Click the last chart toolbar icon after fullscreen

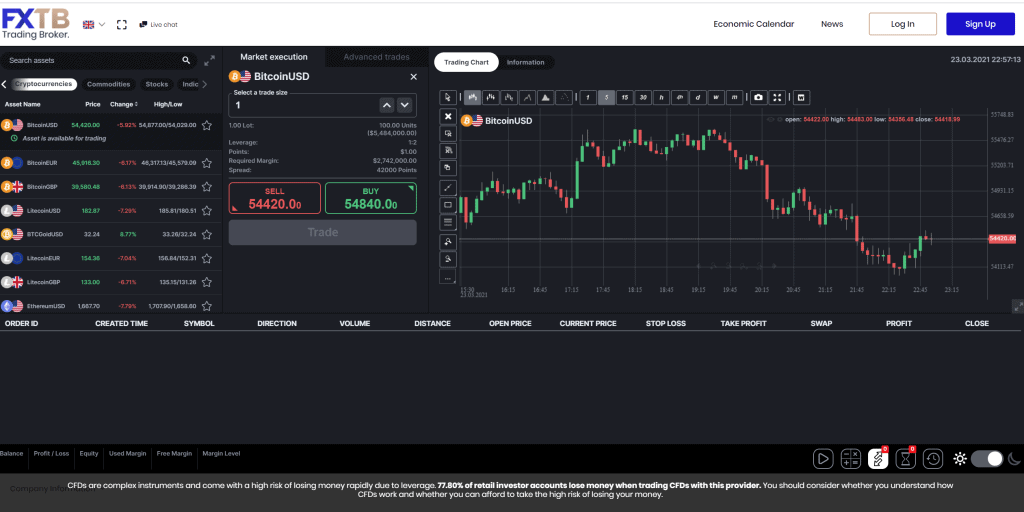801,97
